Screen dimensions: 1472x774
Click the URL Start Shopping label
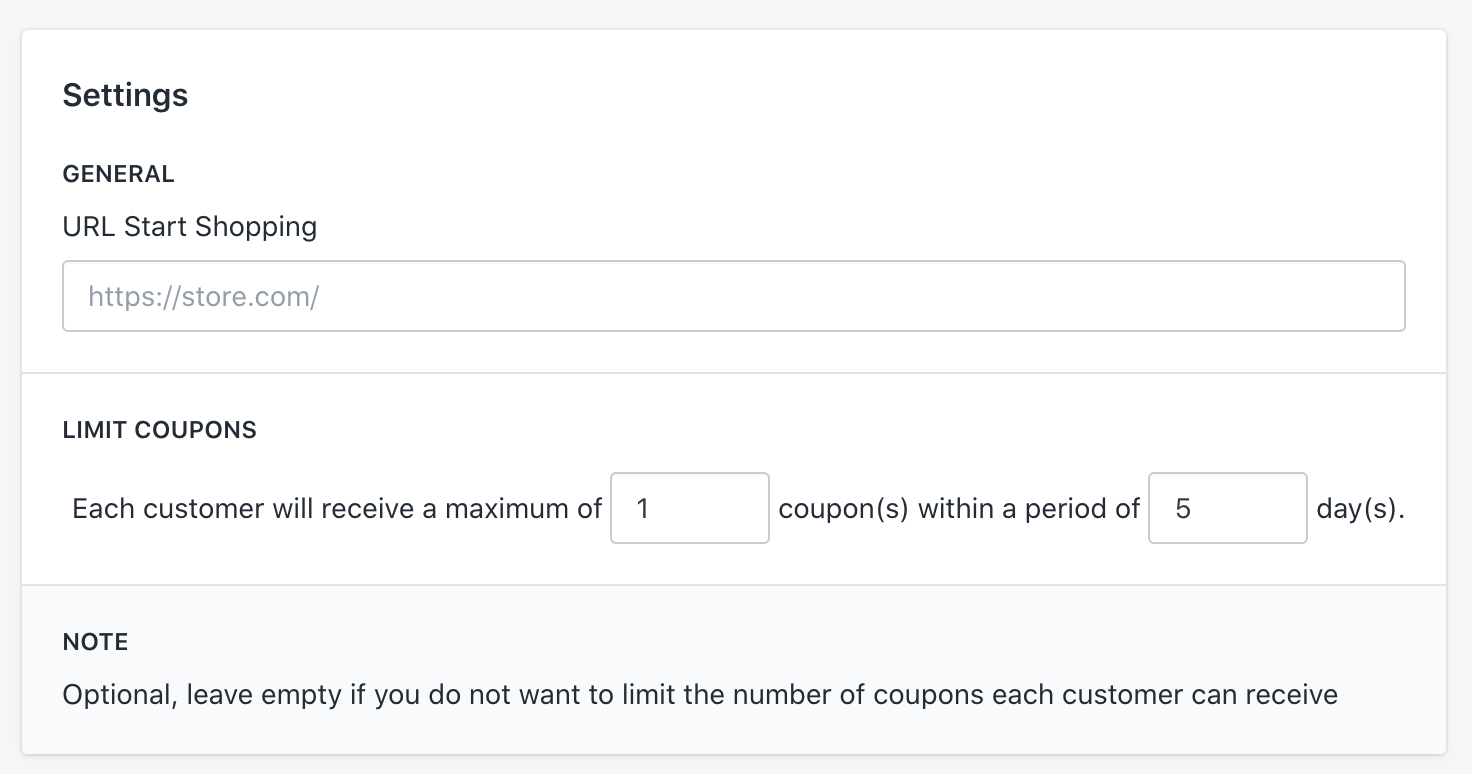click(189, 227)
